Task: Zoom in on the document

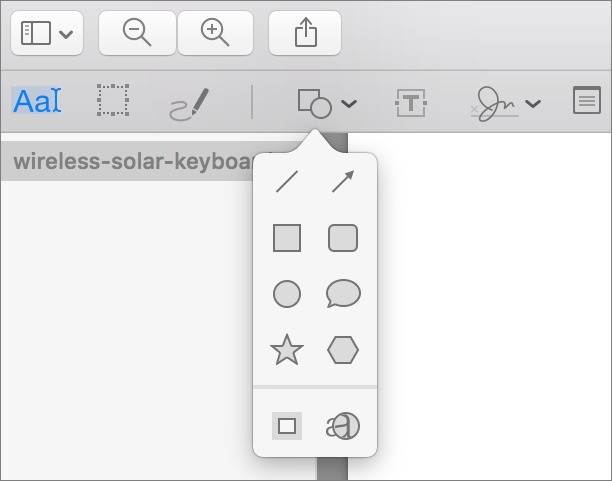Action: 215,33
